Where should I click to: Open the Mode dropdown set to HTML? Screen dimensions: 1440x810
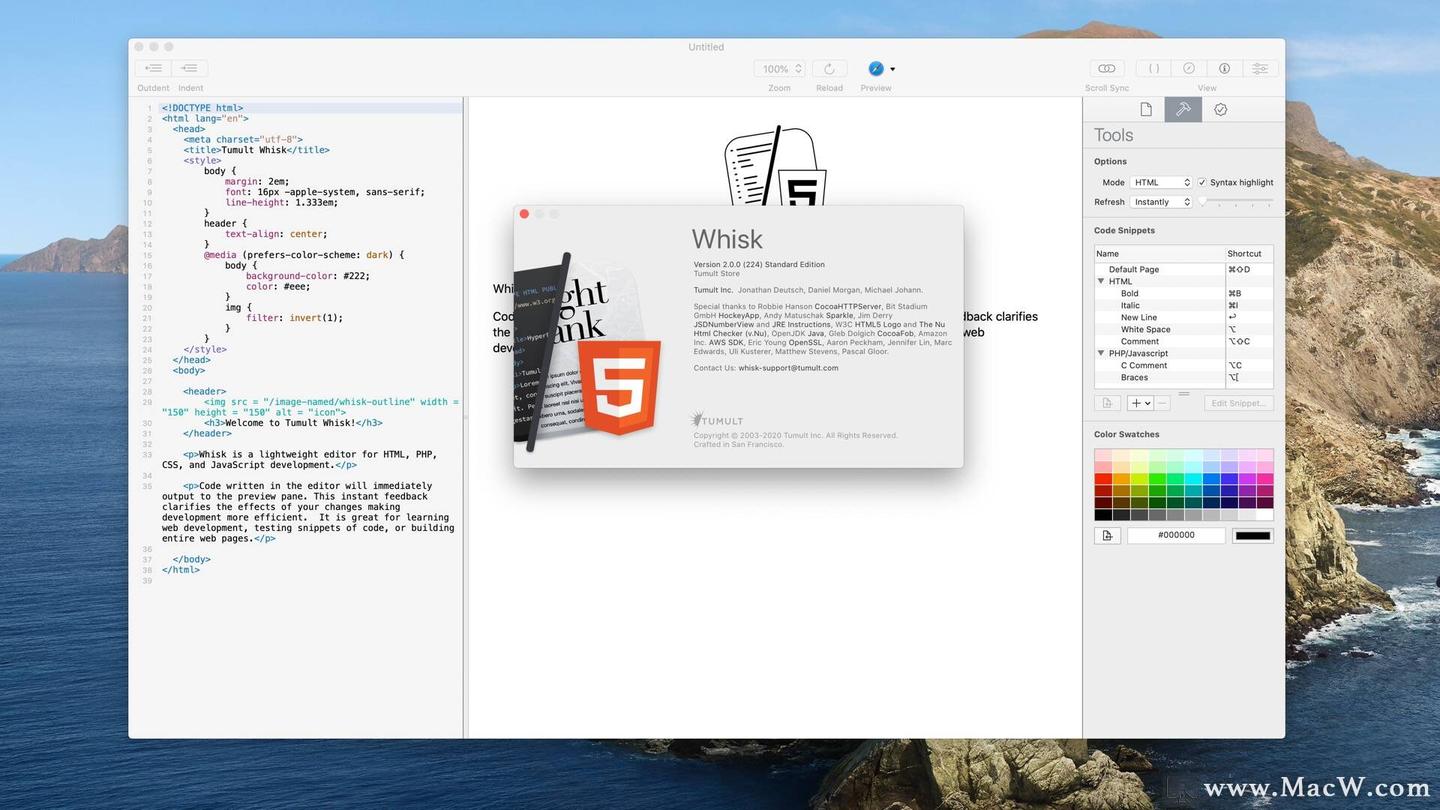coord(1162,182)
